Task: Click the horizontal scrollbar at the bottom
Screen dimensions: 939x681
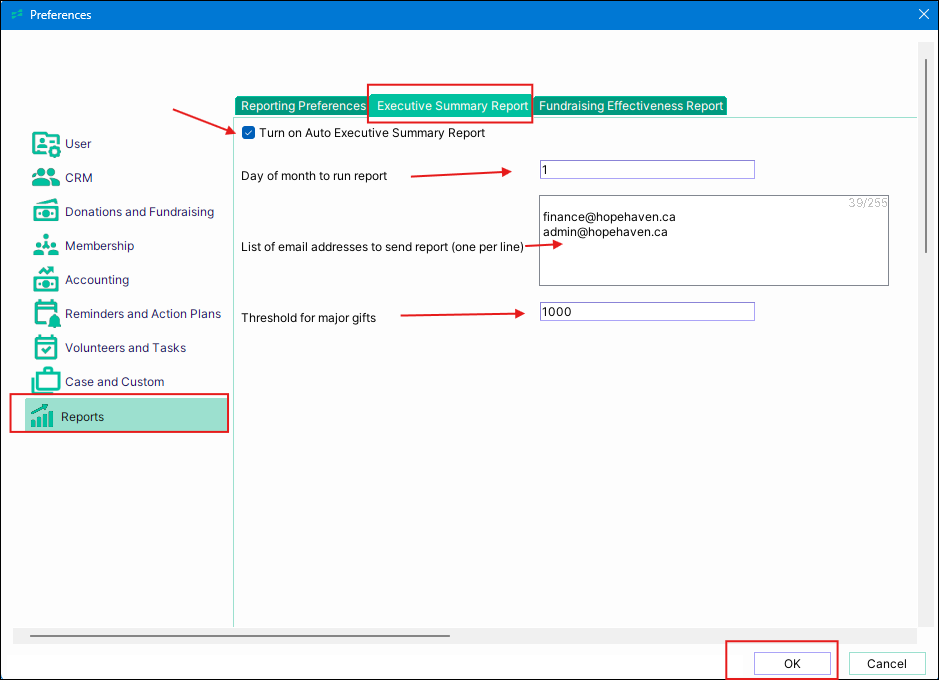Action: (240, 635)
